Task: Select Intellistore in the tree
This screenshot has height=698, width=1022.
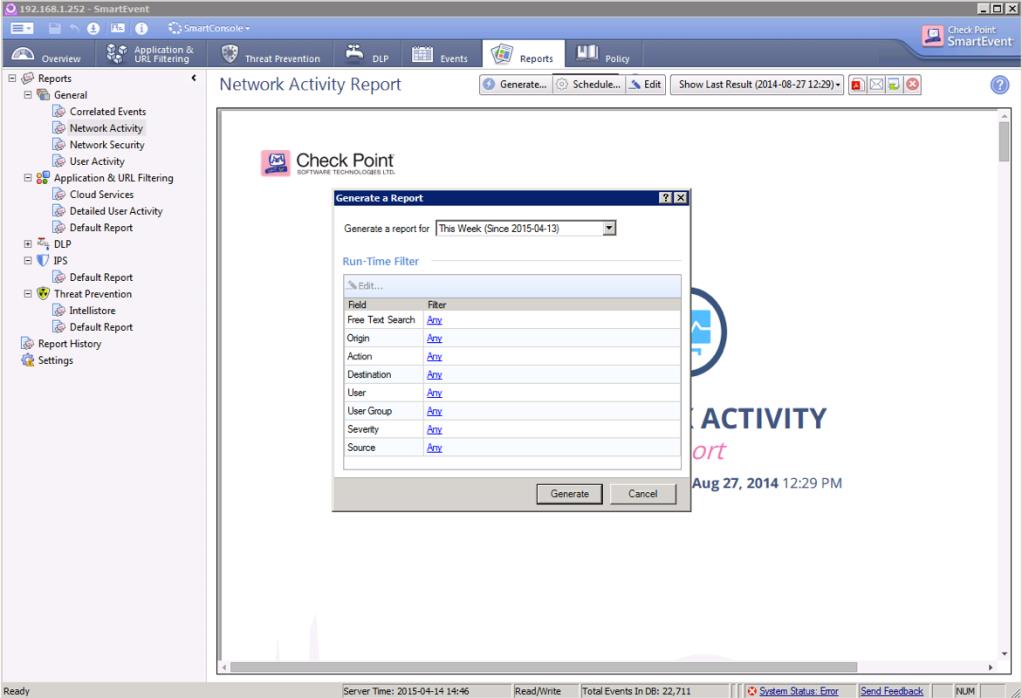Action: (93, 311)
